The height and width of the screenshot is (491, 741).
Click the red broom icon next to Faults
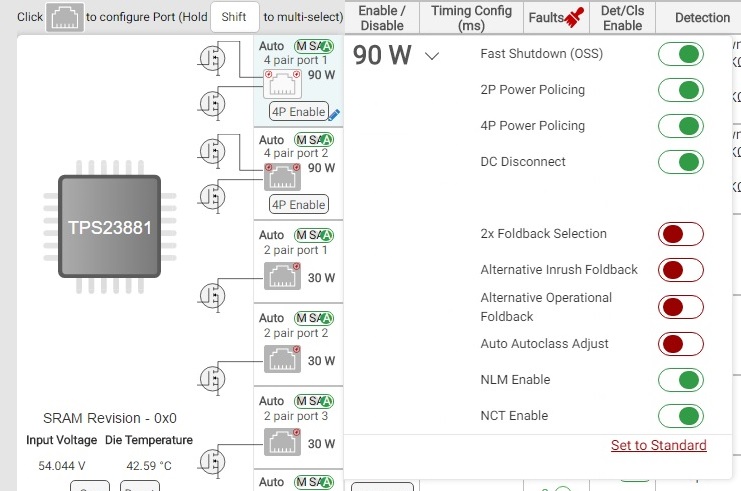point(574,17)
